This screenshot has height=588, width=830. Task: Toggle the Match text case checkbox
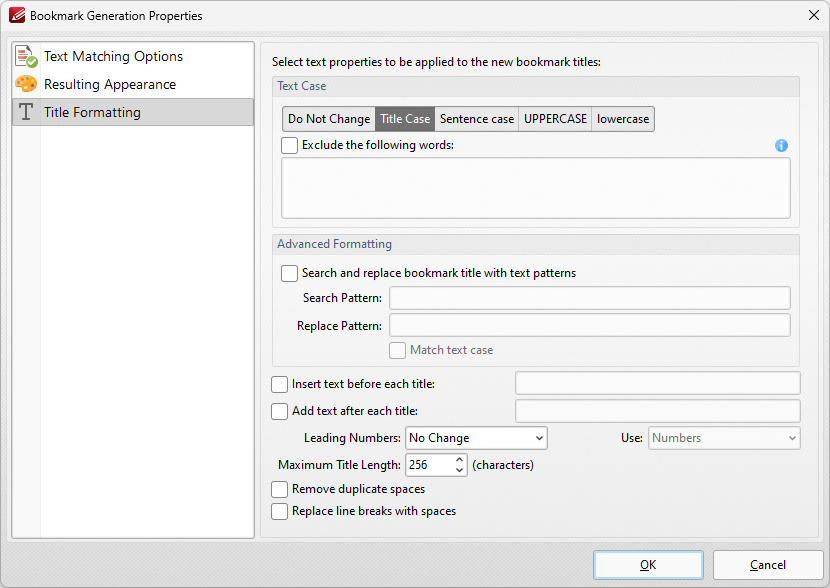(x=398, y=350)
